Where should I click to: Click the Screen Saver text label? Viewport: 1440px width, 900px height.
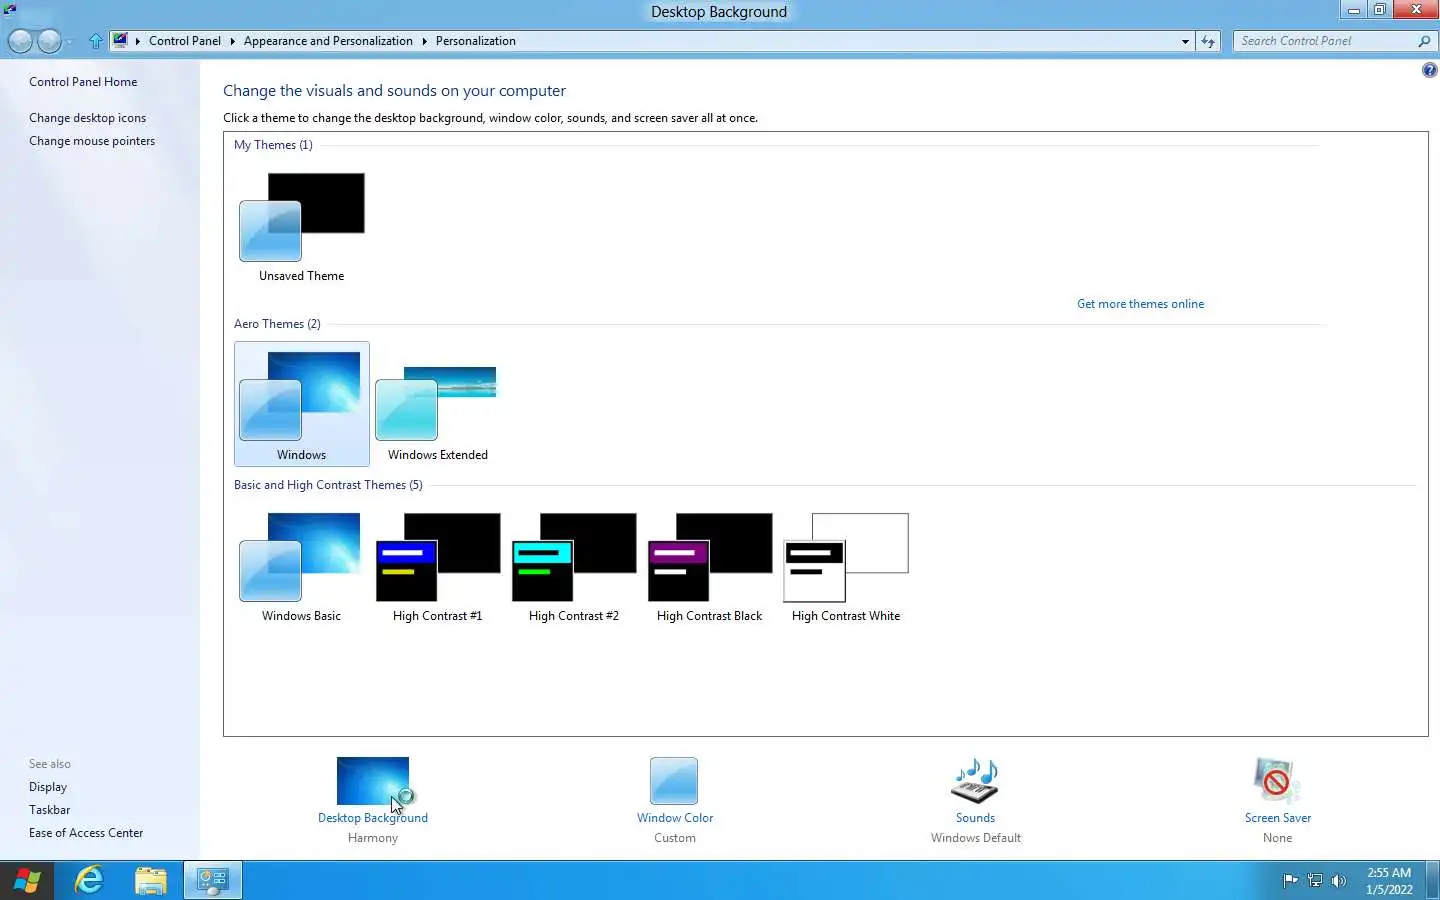coord(1277,818)
